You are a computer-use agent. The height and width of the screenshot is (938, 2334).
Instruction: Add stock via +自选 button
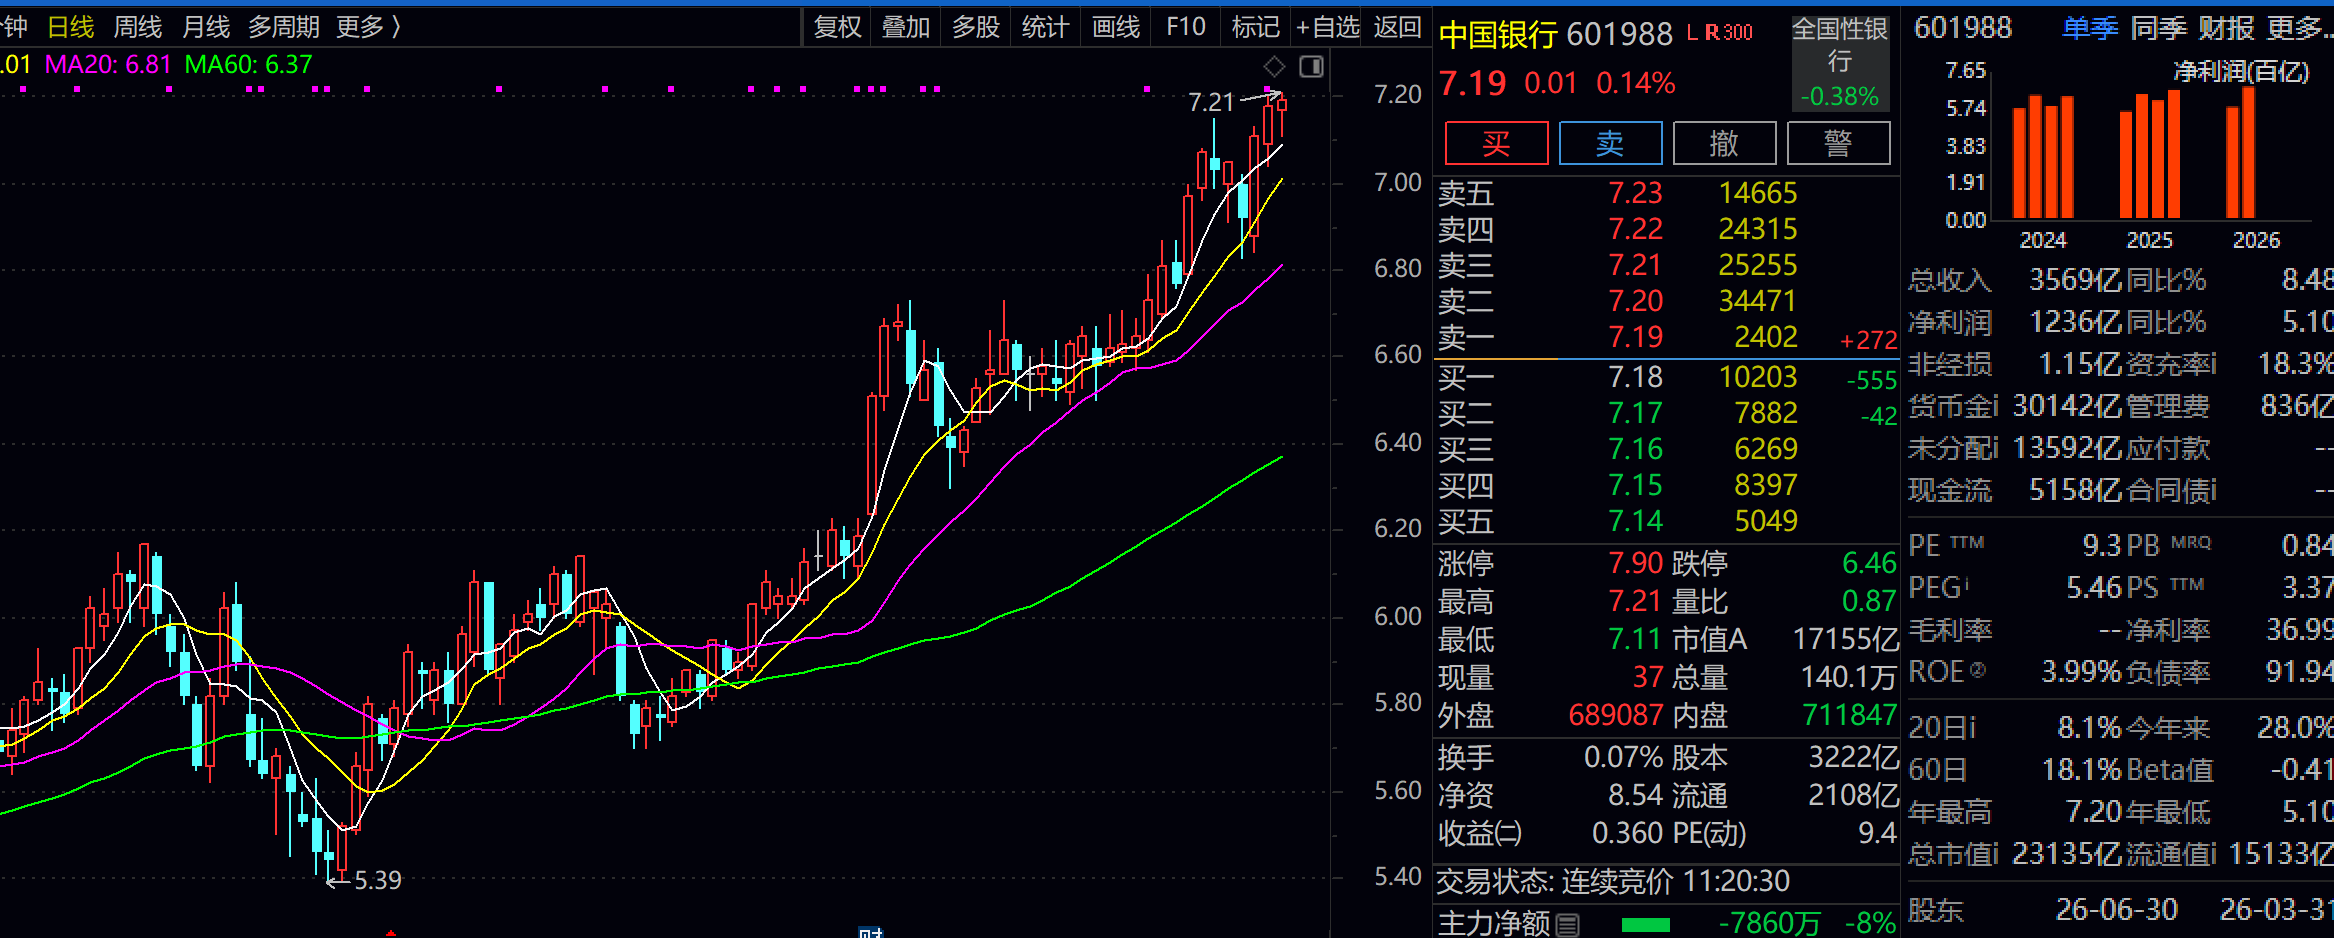pyautogui.click(x=1327, y=27)
